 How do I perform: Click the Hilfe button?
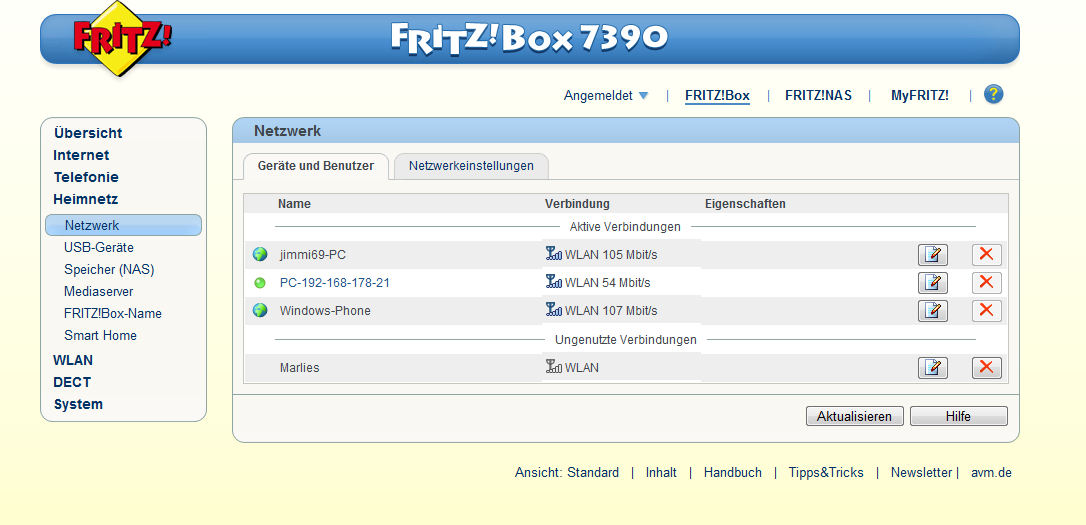tap(959, 416)
